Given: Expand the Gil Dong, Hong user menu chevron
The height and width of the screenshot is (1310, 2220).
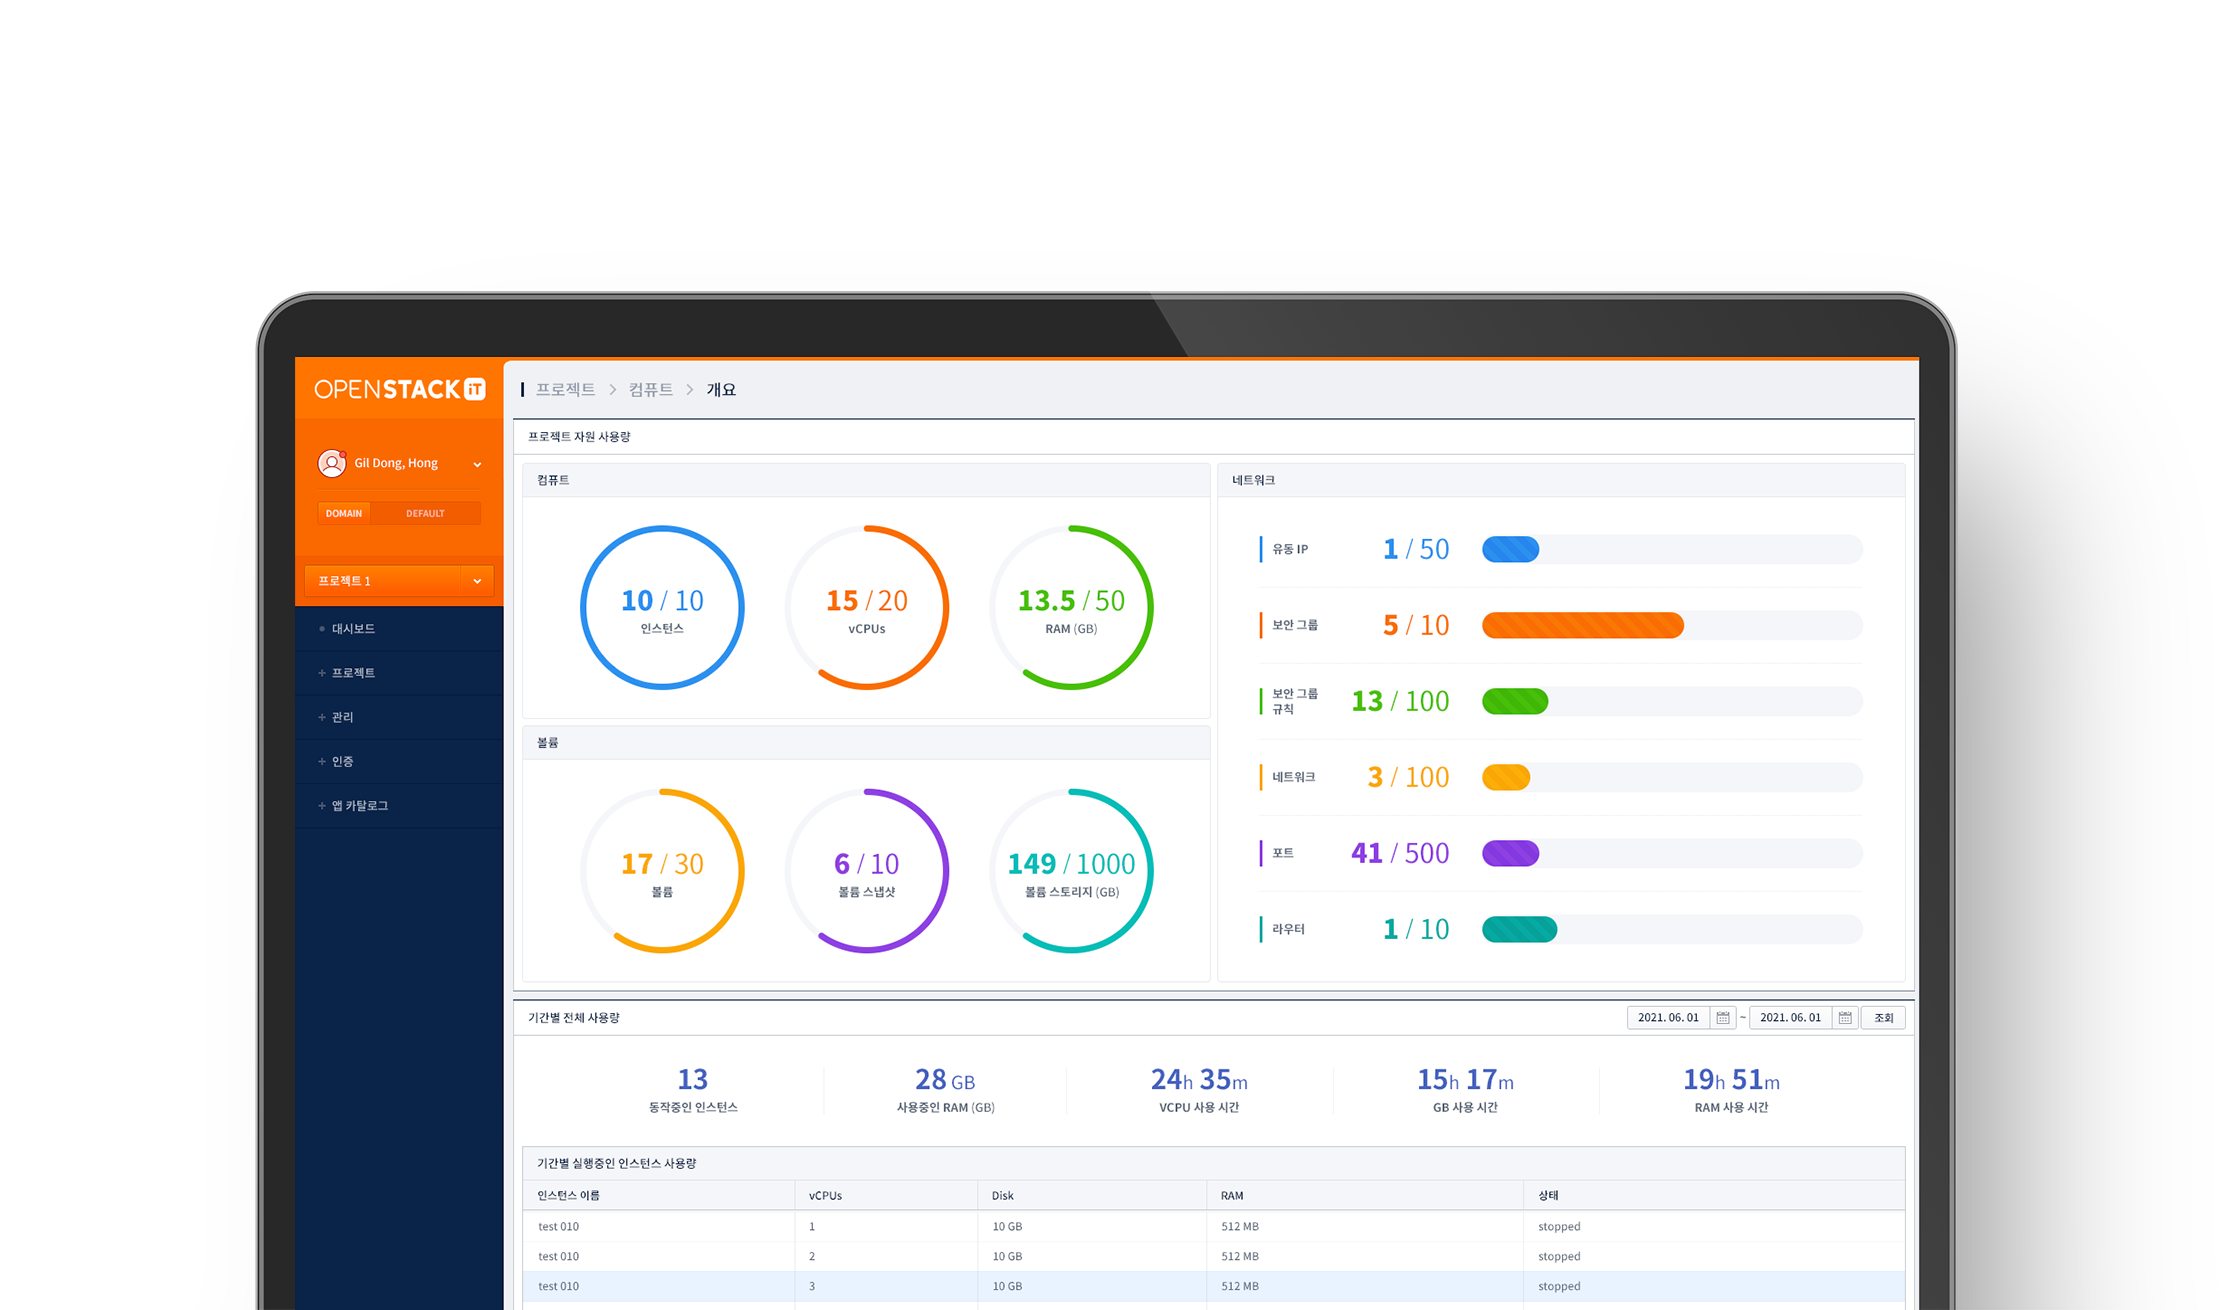Looking at the screenshot, I should 477,464.
